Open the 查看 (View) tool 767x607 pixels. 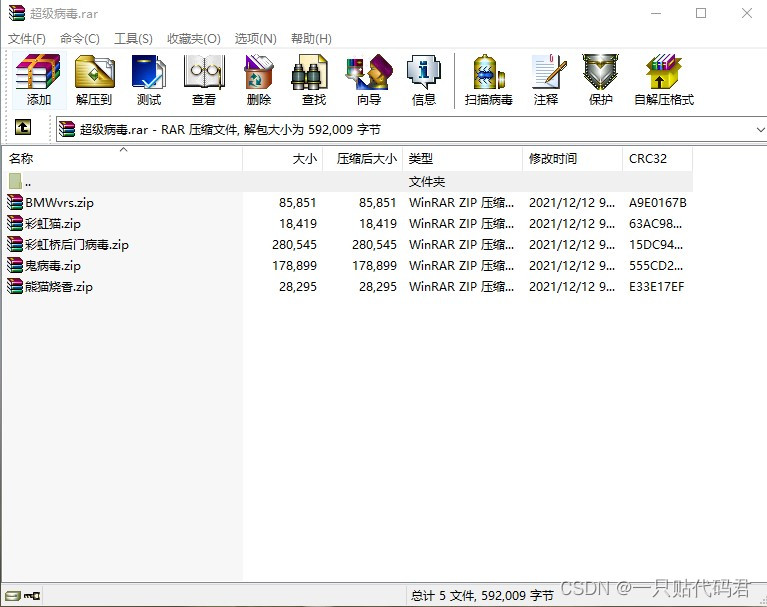pyautogui.click(x=204, y=81)
